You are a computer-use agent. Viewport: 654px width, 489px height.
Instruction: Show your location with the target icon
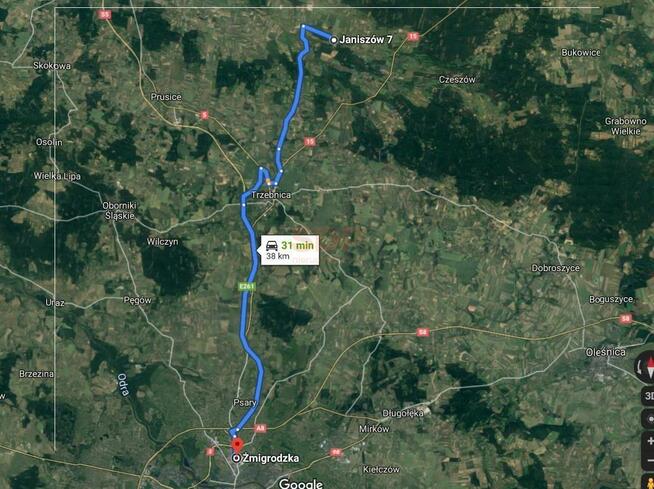click(x=649, y=419)
